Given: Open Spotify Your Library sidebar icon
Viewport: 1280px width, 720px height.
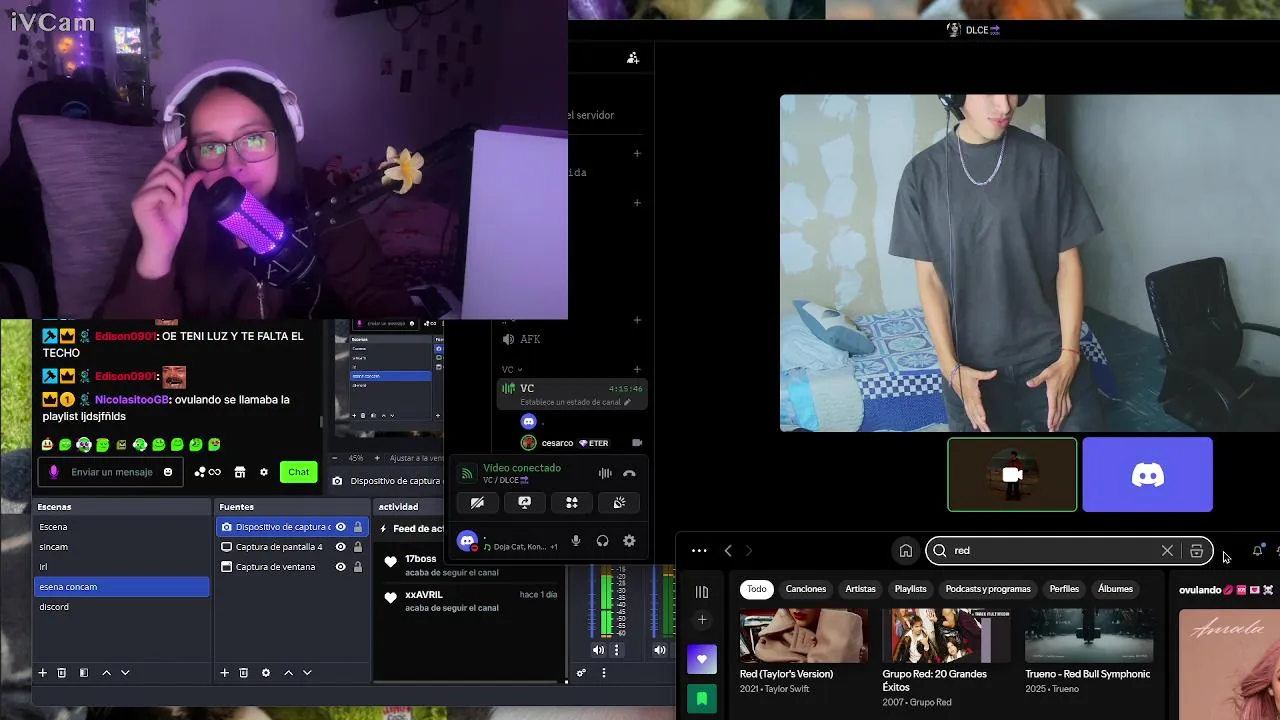Looking at the screenshot, I should pyautogui.click(x=702, y=592).
